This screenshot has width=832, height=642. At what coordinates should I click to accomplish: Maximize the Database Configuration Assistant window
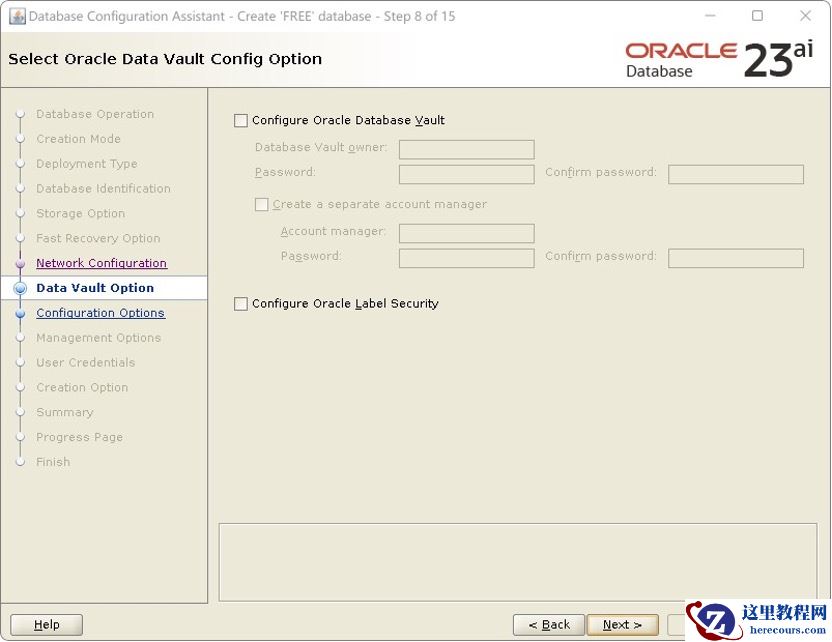point(758,16)
